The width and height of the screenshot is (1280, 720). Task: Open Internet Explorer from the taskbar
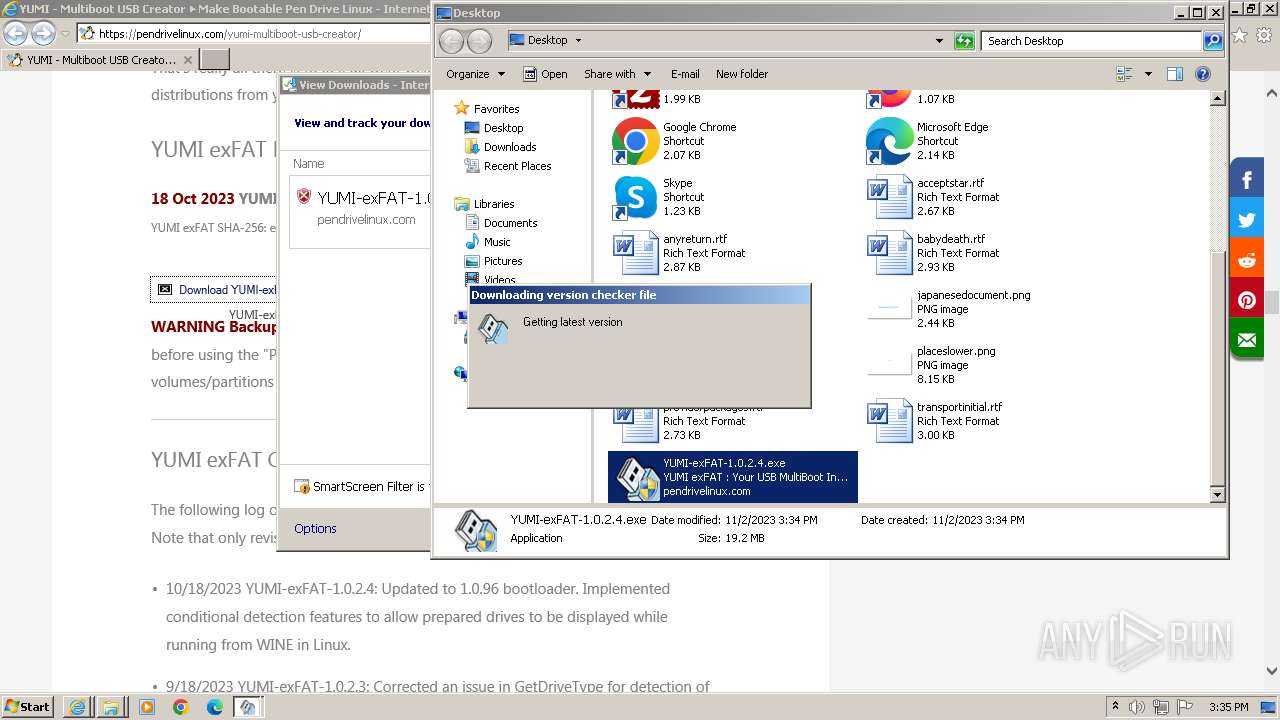(x=77, y=707)
